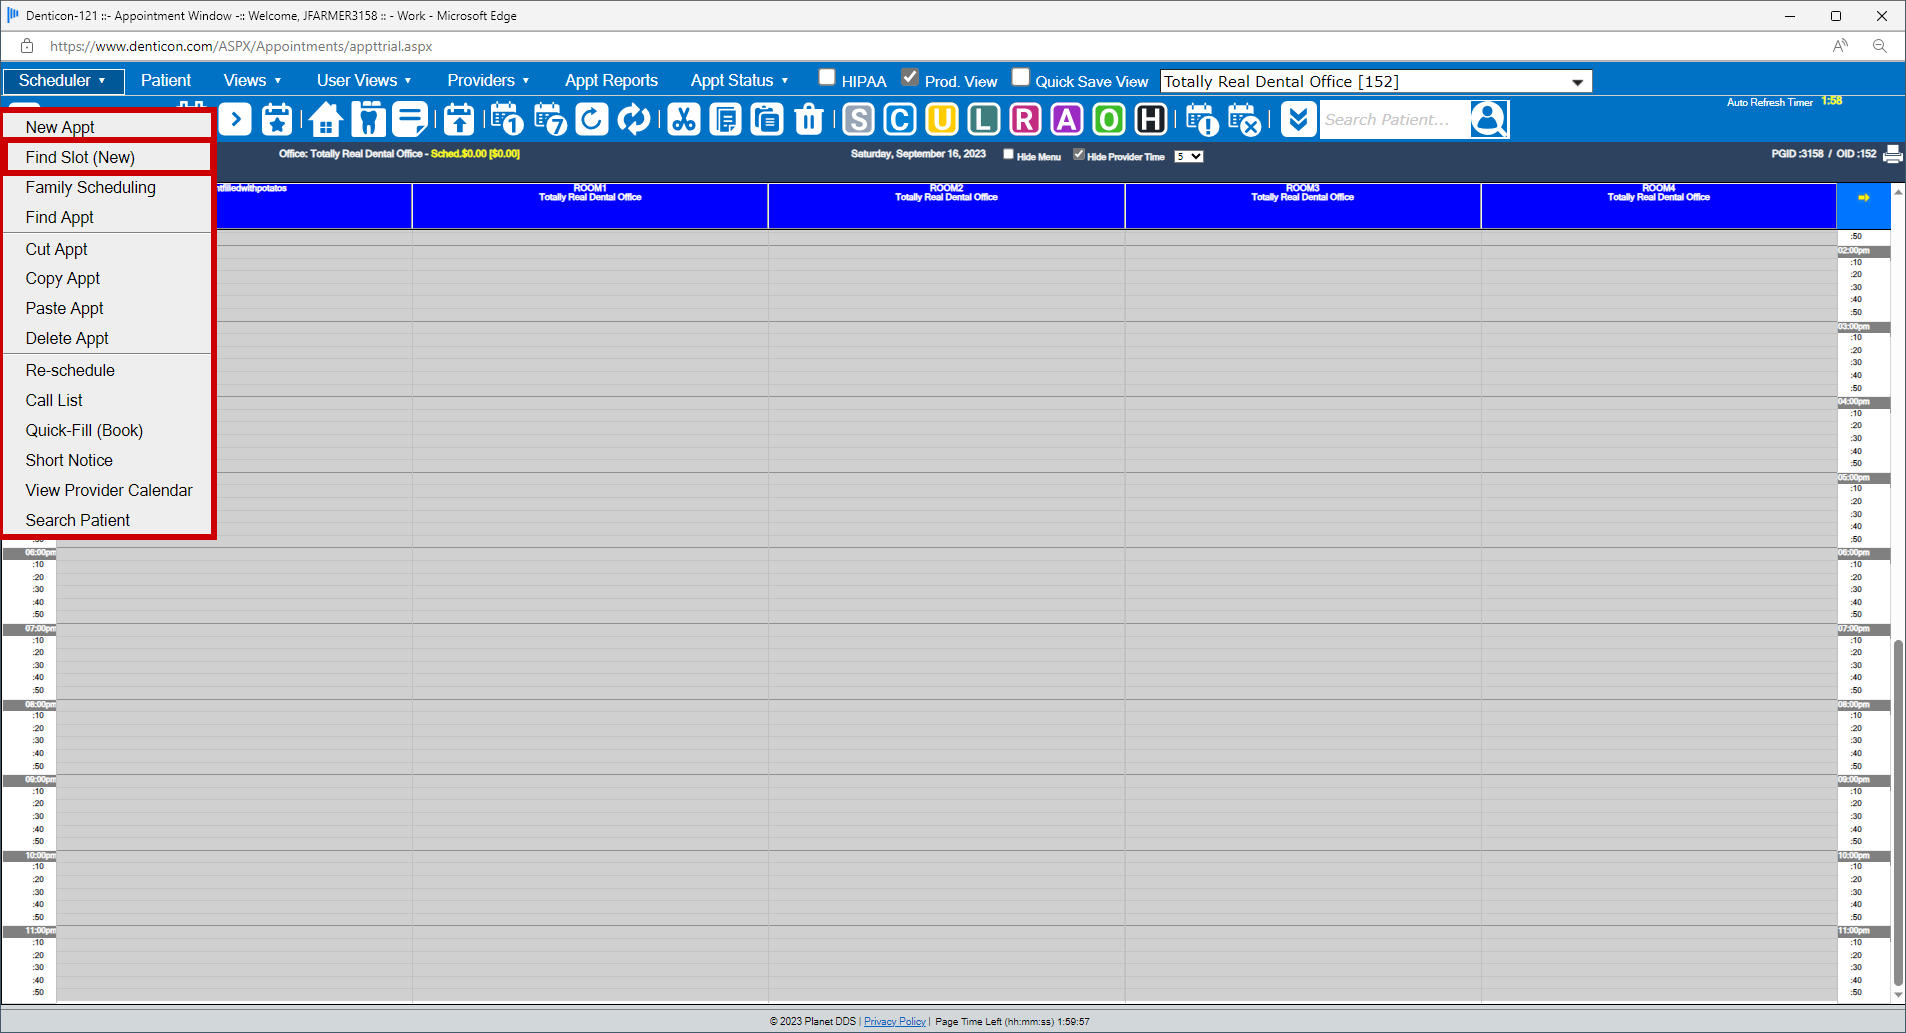1906x1033 pixels.
Task: Choose Cut Appt menu entry
Action: (107, 249)
